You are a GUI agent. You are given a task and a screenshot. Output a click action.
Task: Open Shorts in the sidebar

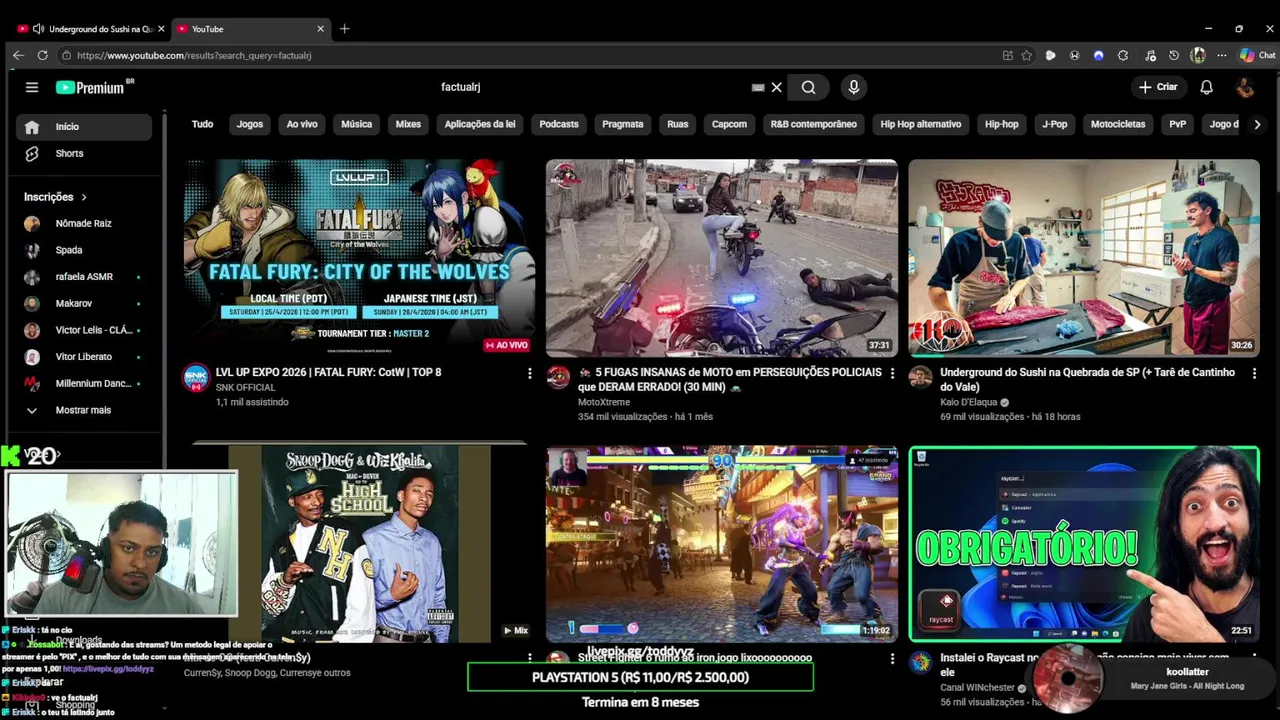[x=84, y=154]
